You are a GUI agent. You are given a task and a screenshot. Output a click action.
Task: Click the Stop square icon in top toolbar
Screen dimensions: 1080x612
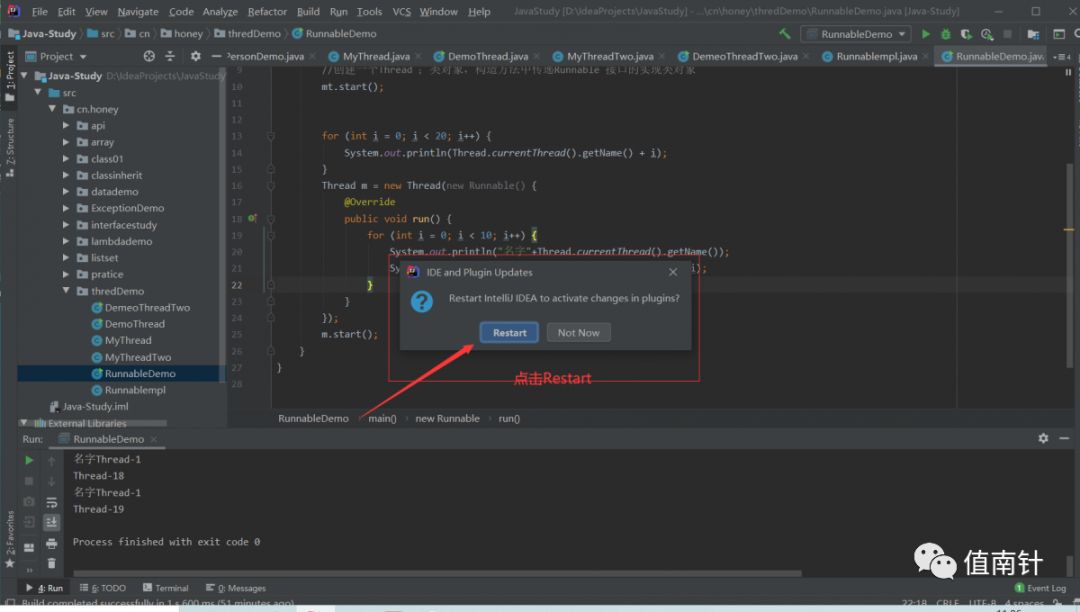[1008, 34]
